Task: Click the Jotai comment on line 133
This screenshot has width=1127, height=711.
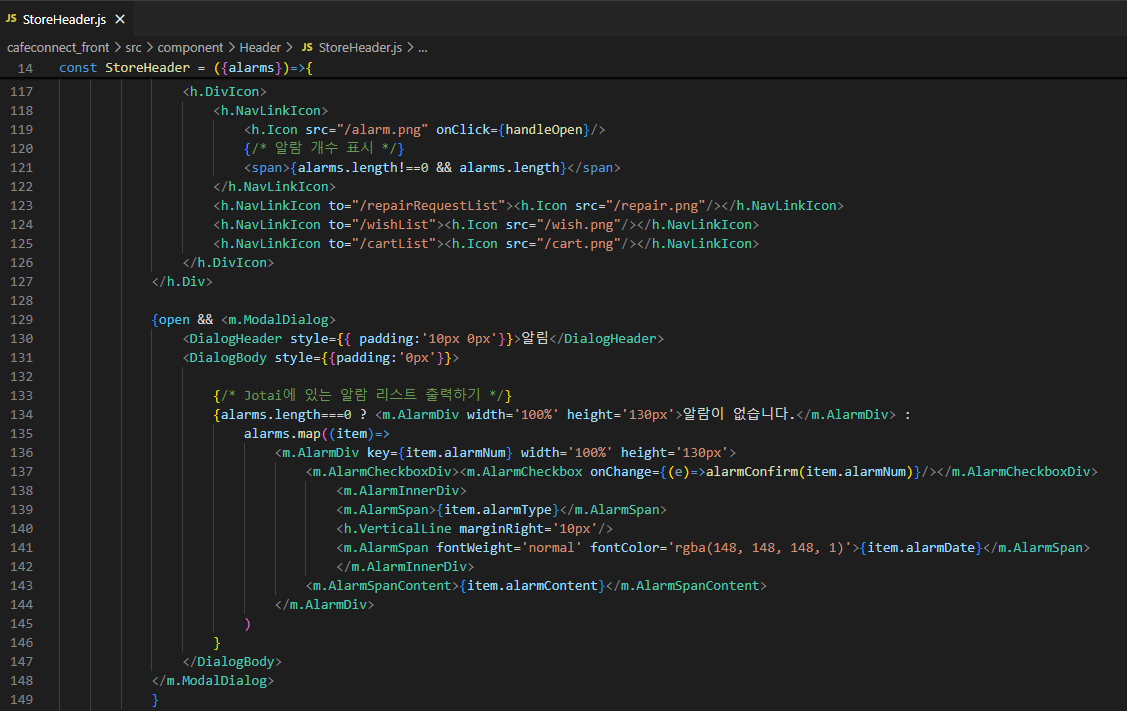Action: click(x=363, y=395)
